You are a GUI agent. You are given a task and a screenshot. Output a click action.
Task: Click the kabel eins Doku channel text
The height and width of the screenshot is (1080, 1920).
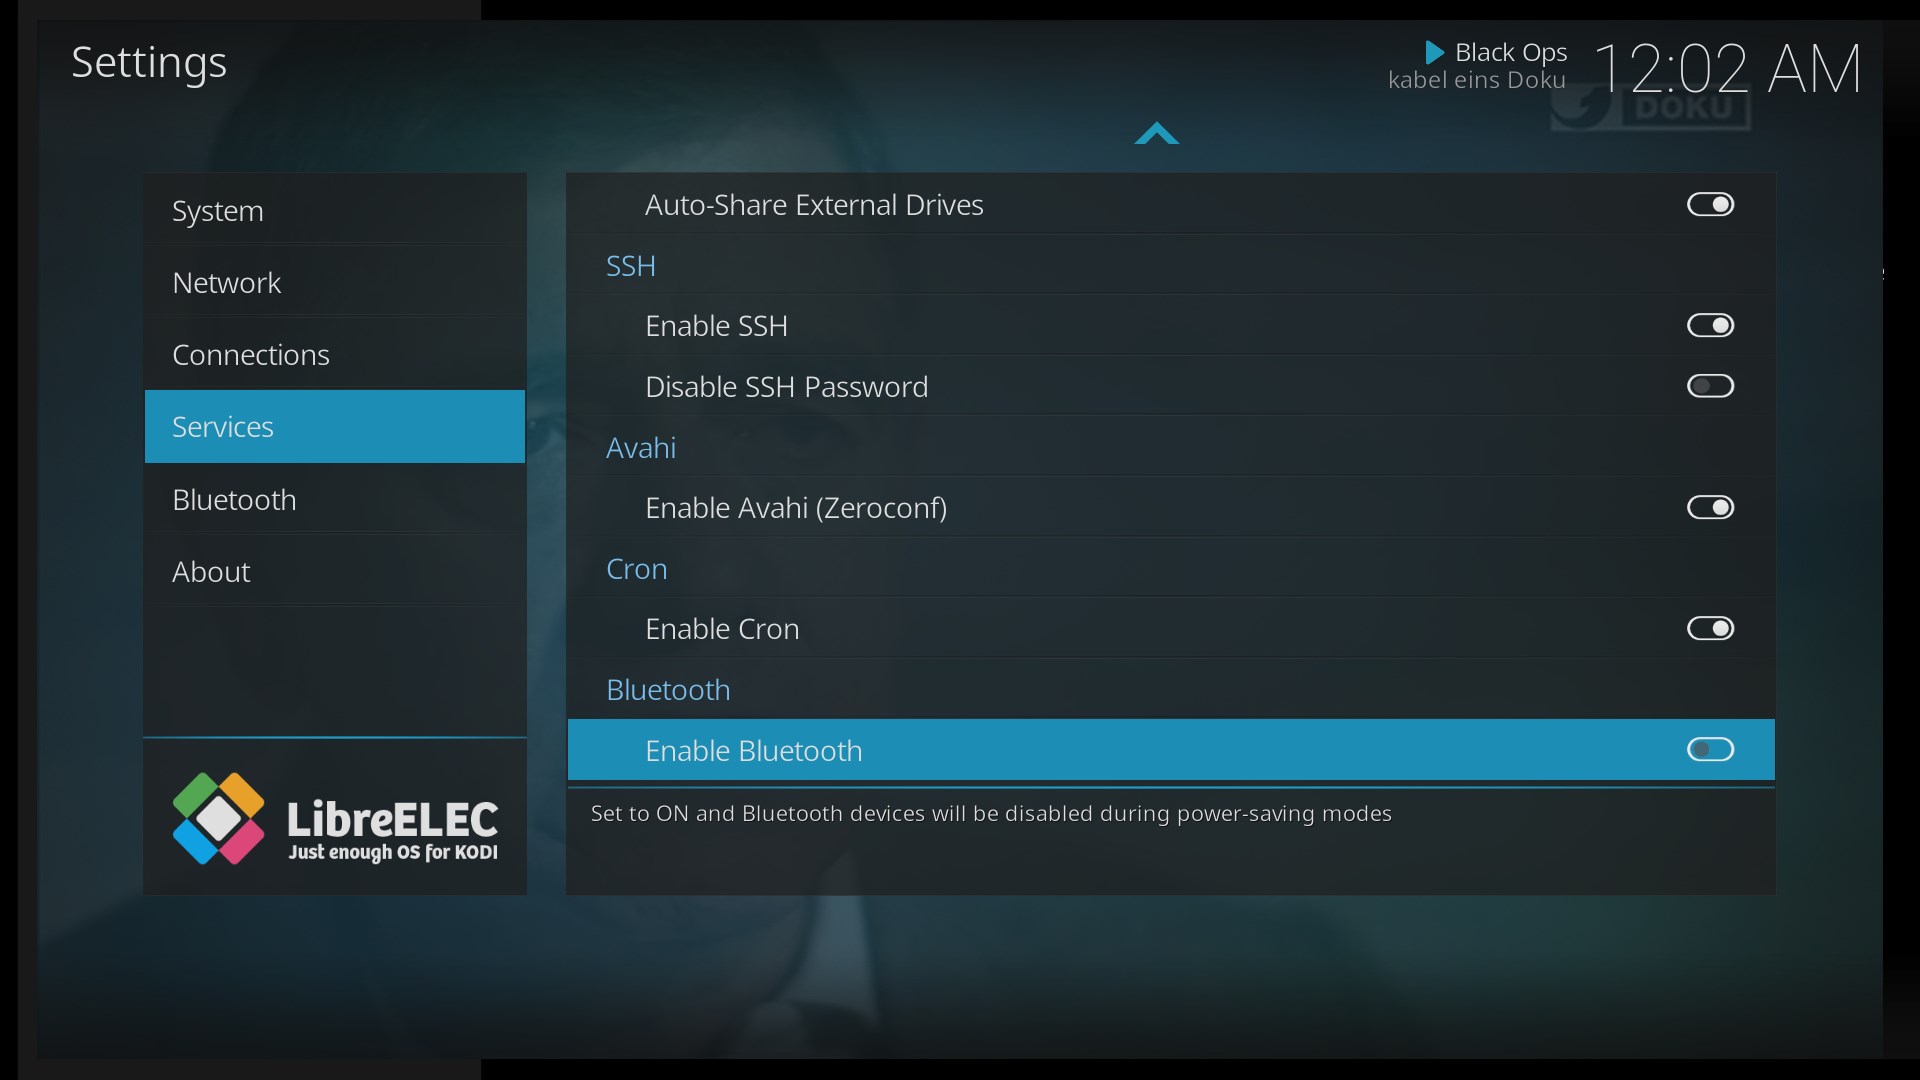coord(1476,81)
